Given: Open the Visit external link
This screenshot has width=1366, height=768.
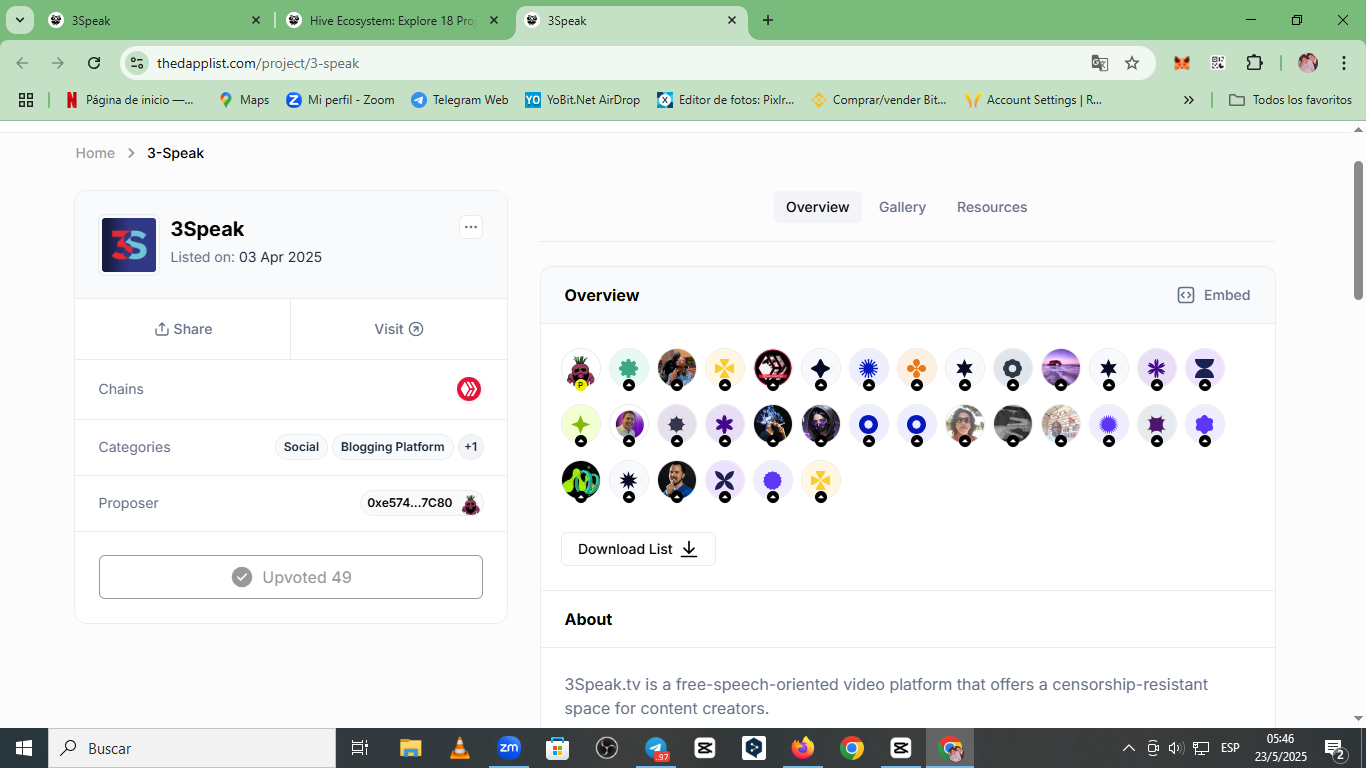Looking at the screenshot, I should [x=399, y=329].
